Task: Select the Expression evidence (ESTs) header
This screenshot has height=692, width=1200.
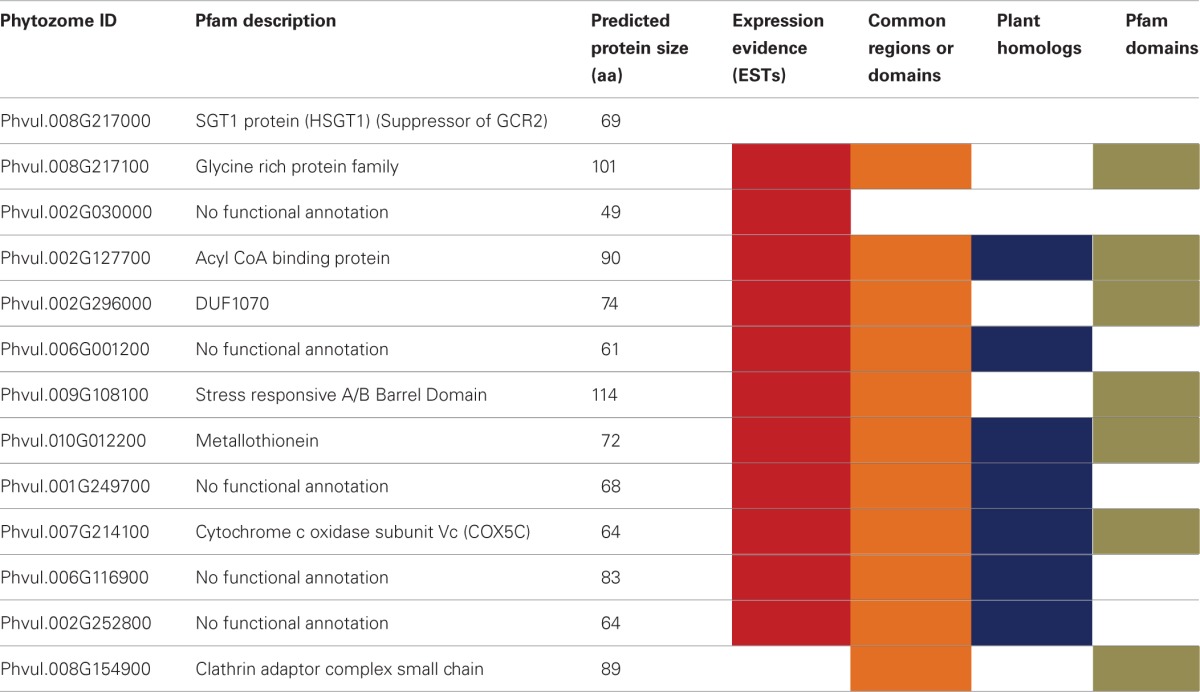Action: tap(778, 48)
